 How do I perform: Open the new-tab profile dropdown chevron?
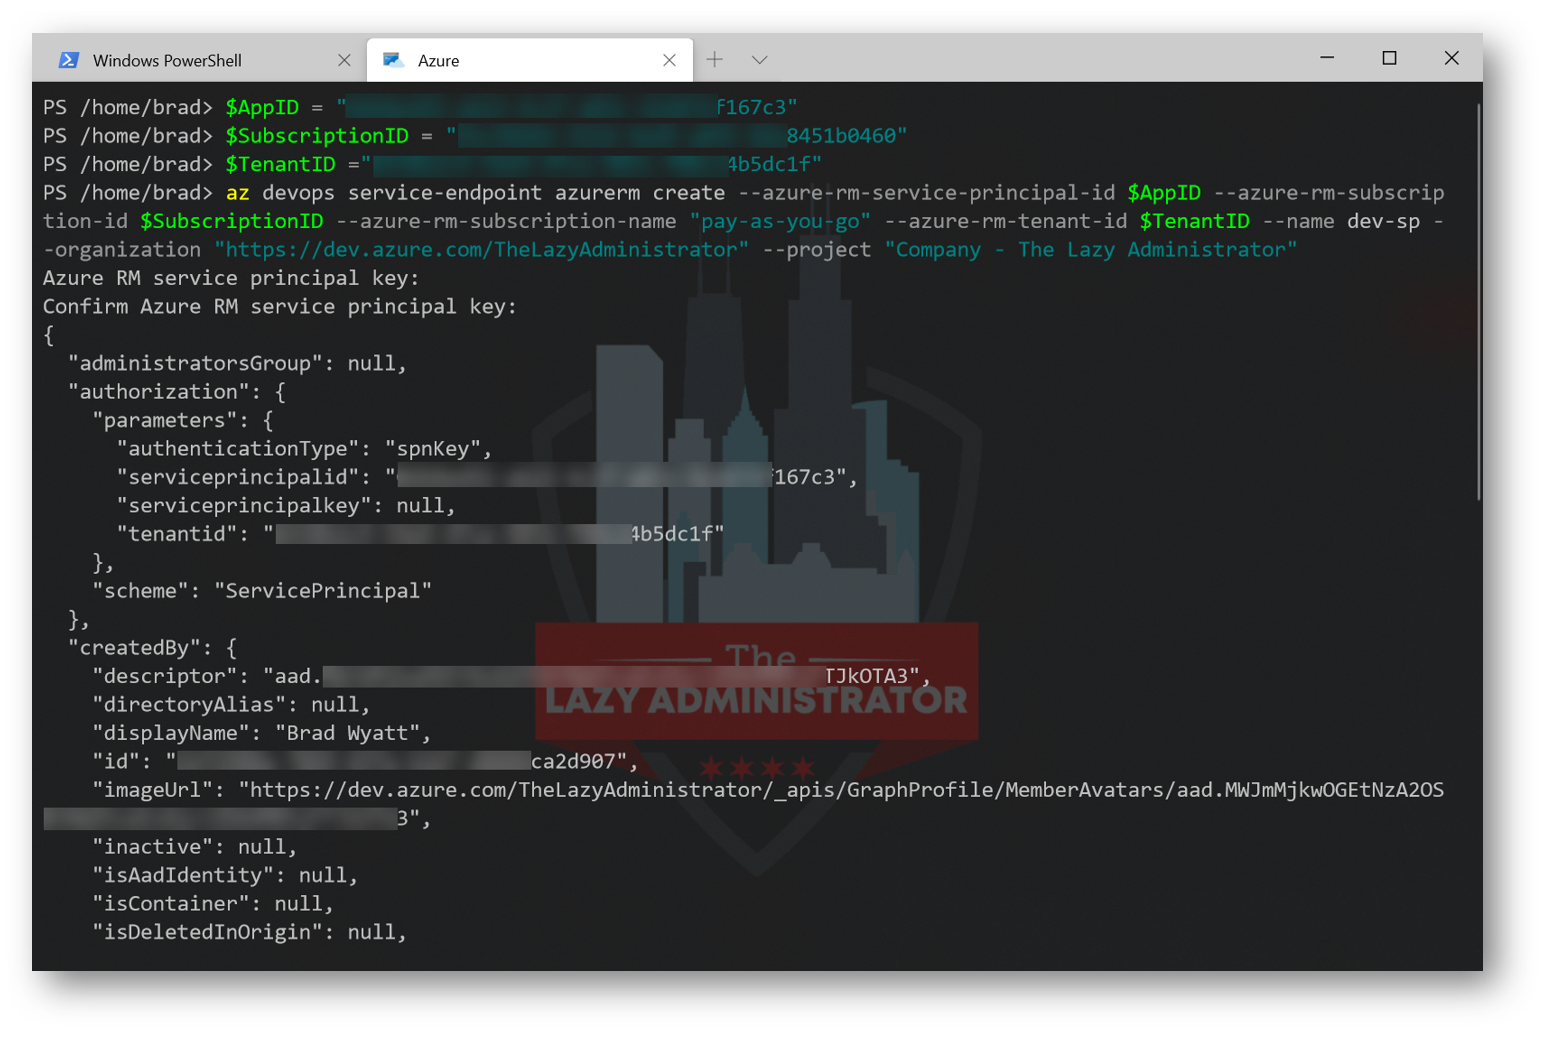point(760,60)
